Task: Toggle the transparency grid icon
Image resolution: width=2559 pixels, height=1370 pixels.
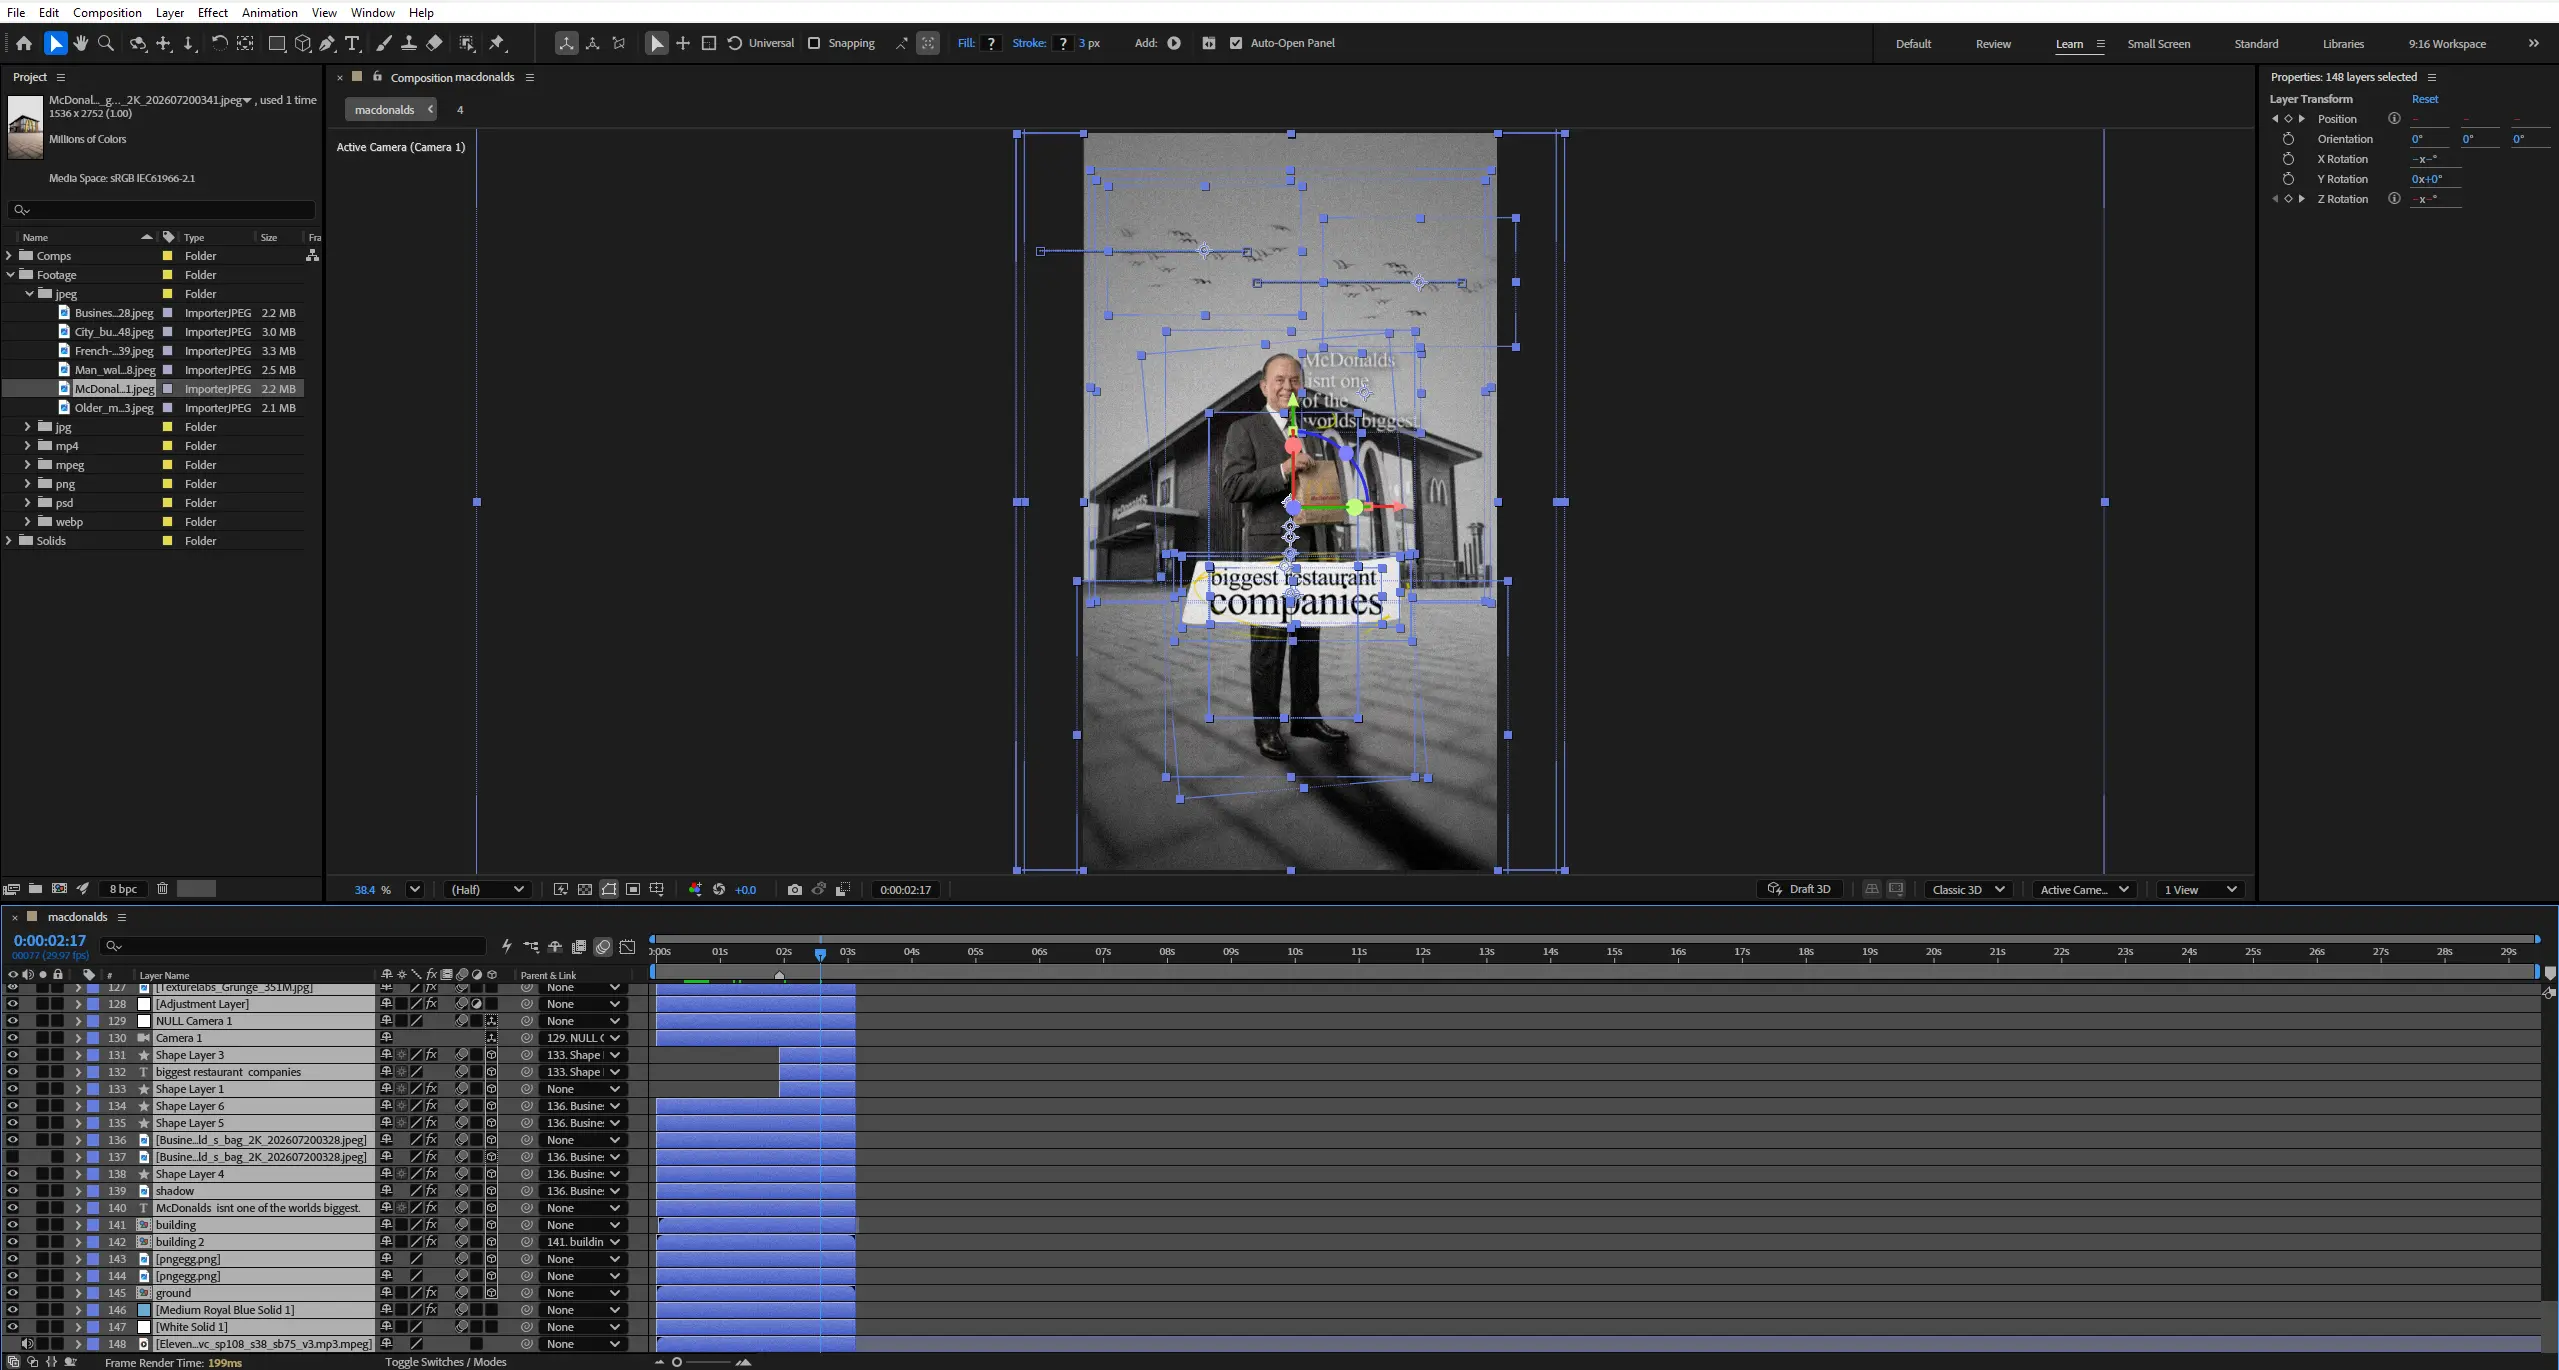Action: pos(585,889)
